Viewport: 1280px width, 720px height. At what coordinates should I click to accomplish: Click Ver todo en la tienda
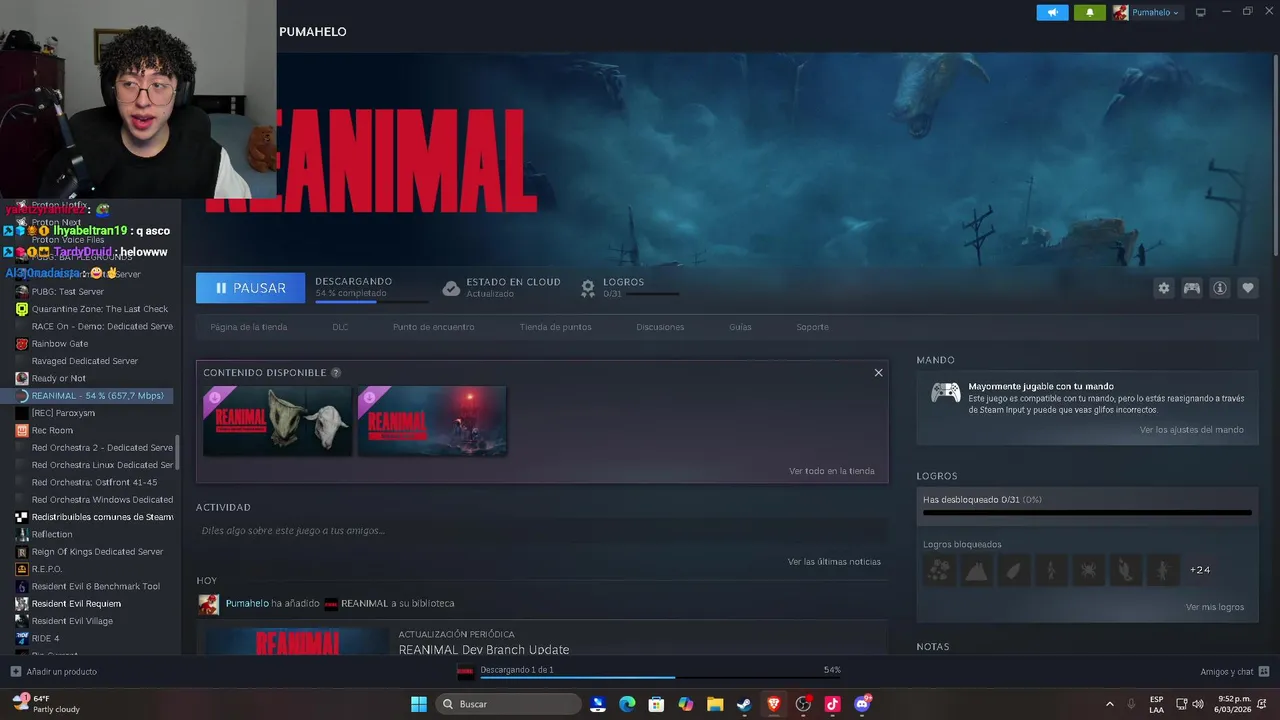point(831,471)
